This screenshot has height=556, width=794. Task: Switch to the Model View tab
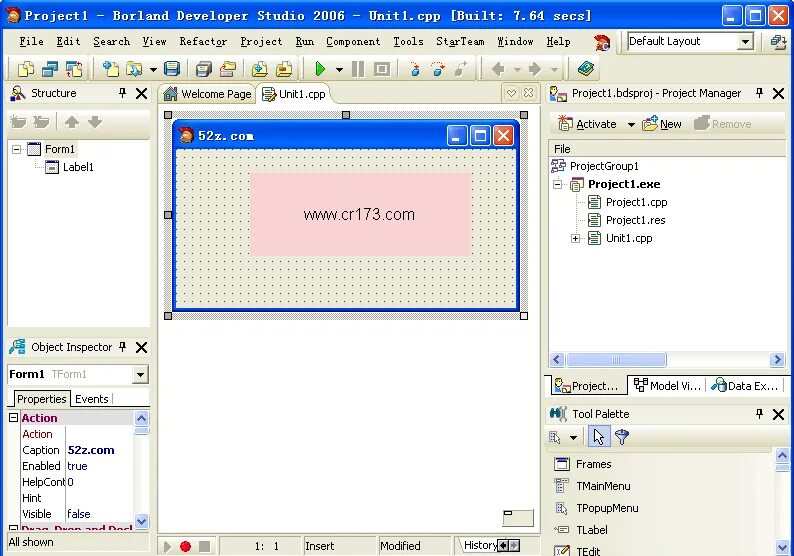tap(667, 385)
